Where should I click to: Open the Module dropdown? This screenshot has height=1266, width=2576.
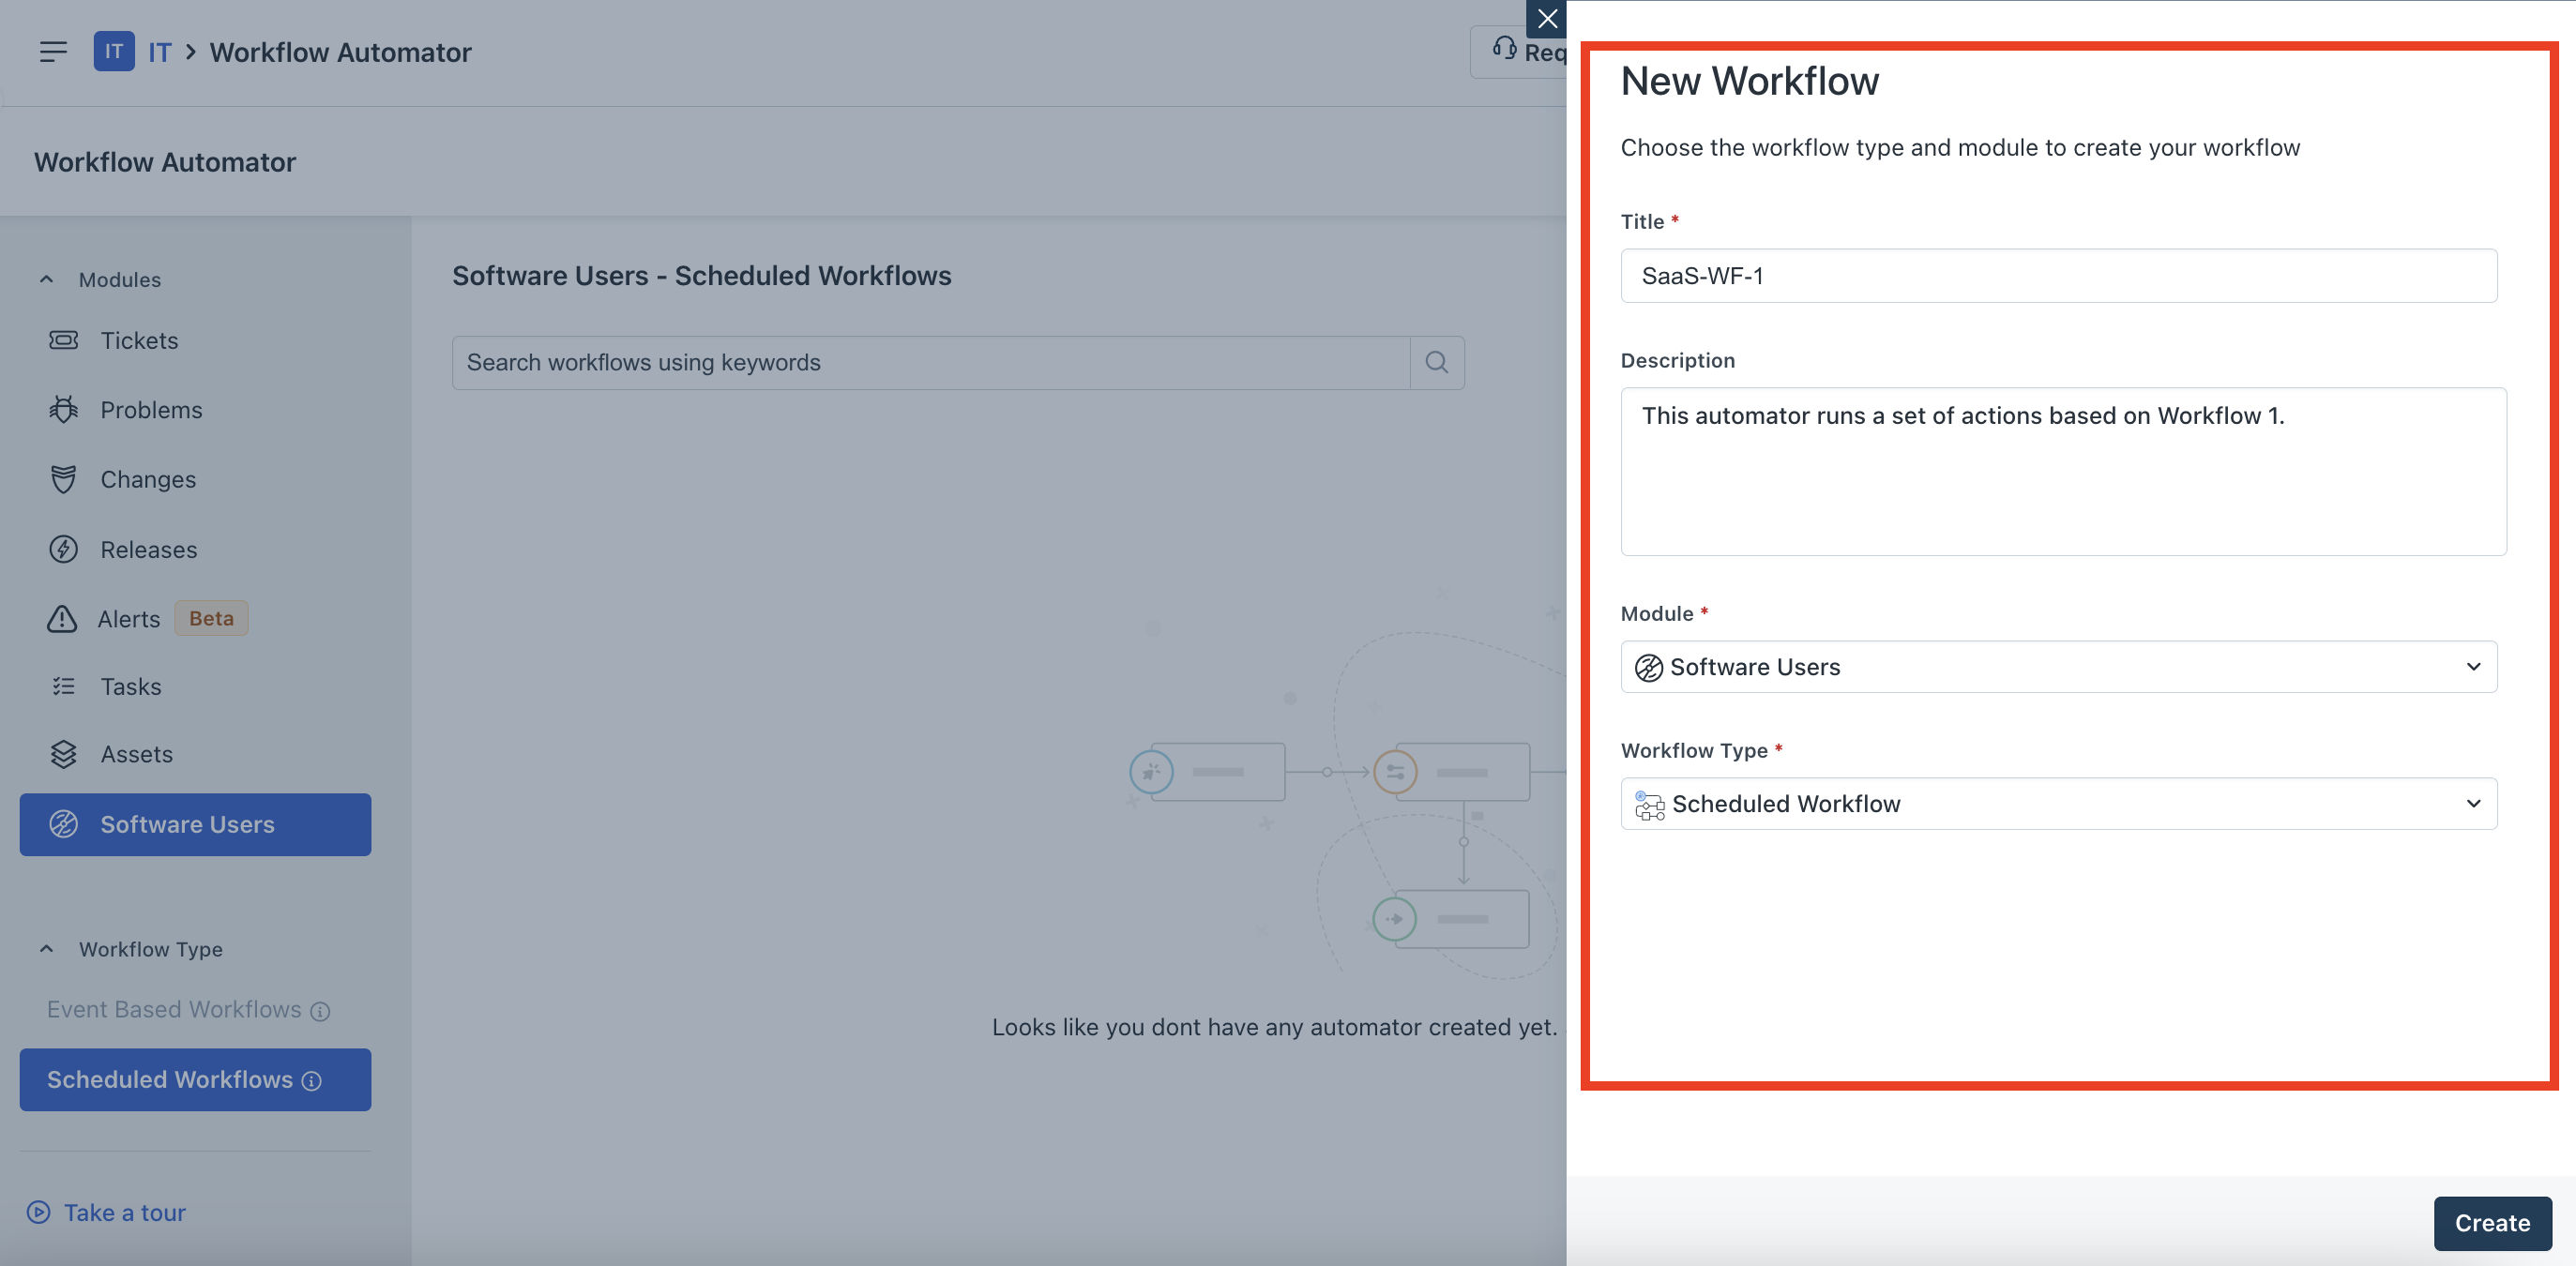[x=2058, y=666]
